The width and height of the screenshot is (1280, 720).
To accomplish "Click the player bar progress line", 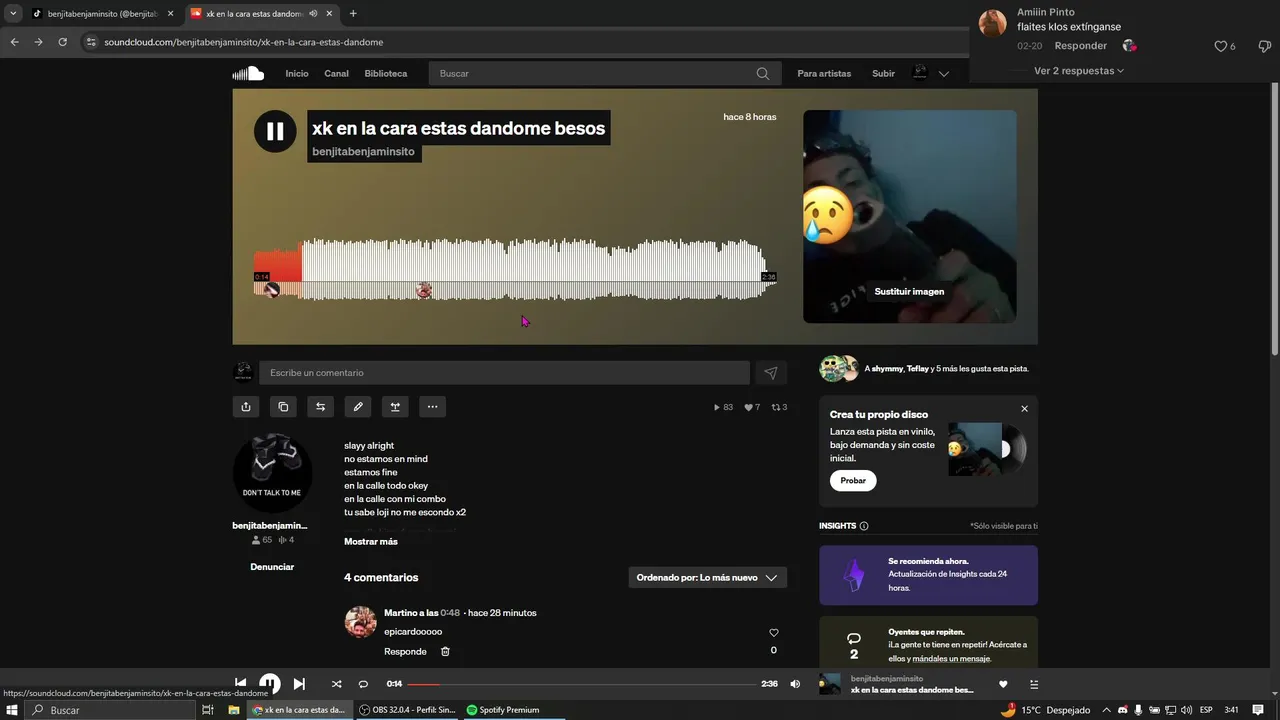I will (x=582, y=684).
